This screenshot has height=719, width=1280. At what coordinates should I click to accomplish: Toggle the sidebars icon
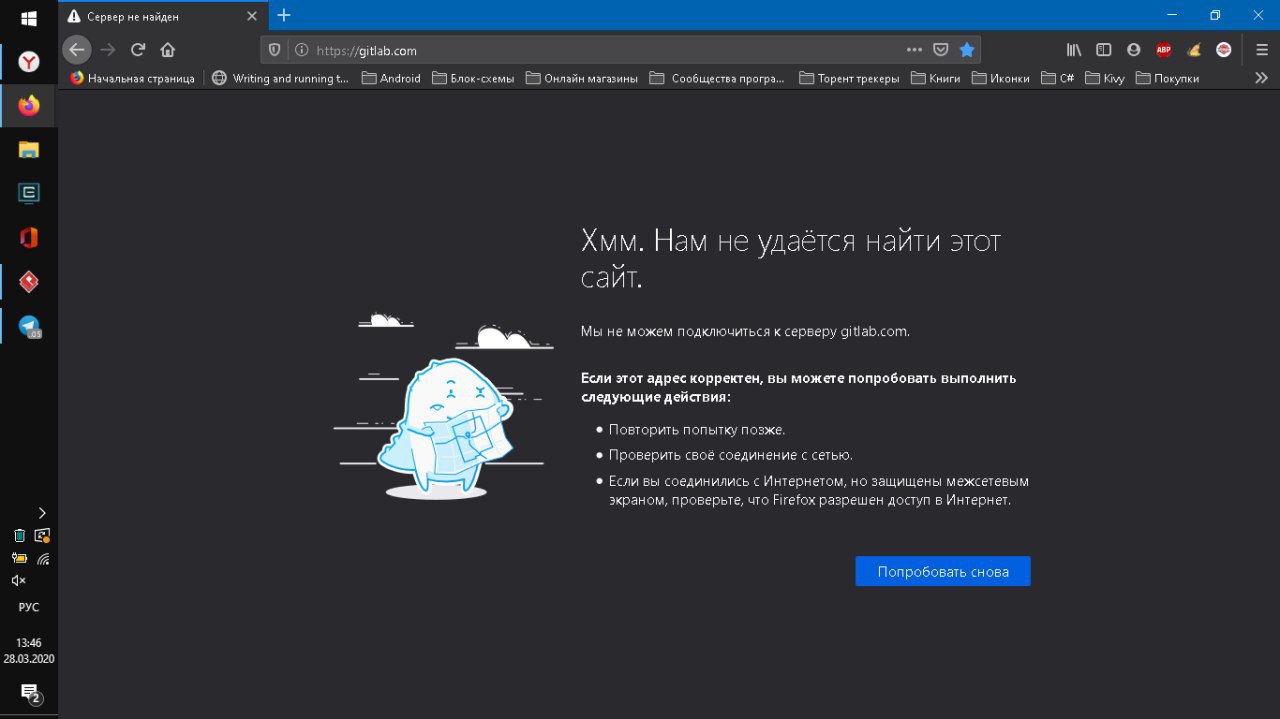pyautogui.click(x=1104, y=50)
